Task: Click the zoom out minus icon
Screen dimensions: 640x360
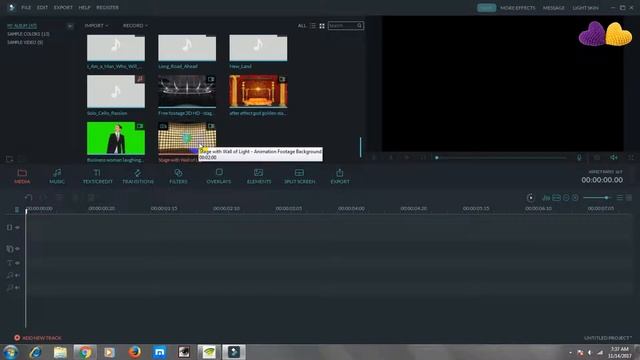Action: (566, 198)
